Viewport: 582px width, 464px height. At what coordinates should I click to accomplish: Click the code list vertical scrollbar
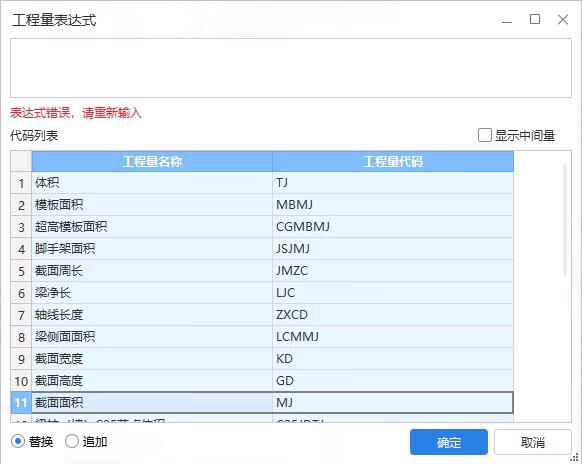tap(565, 219)
